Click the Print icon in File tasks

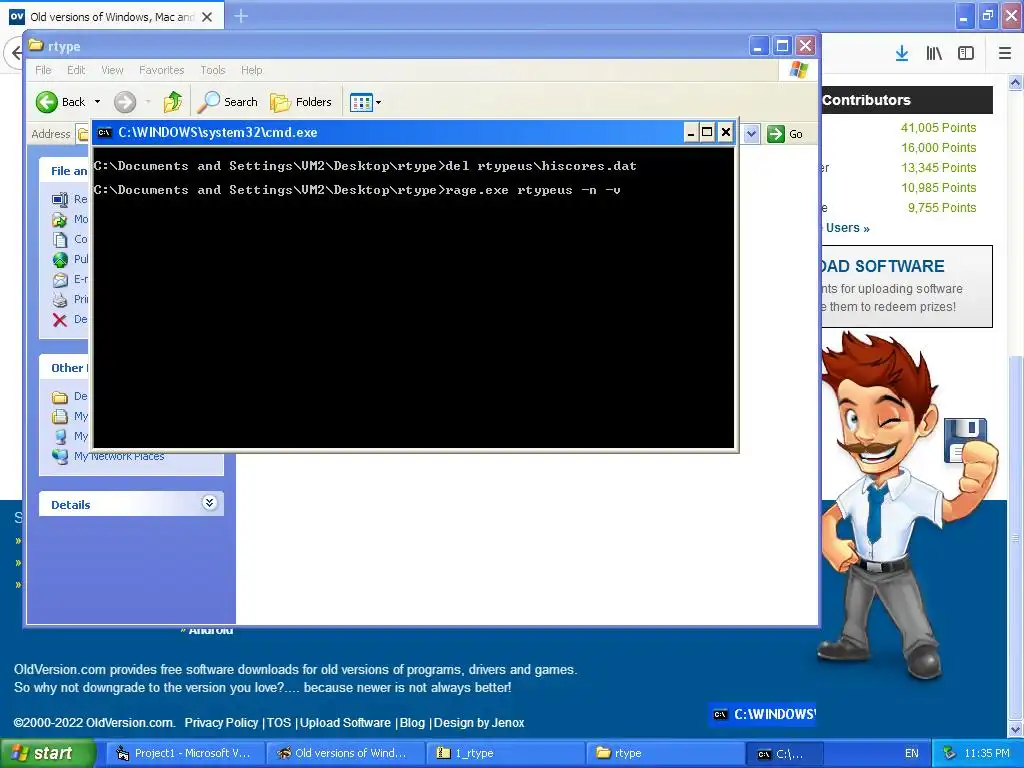pos(60,299)
